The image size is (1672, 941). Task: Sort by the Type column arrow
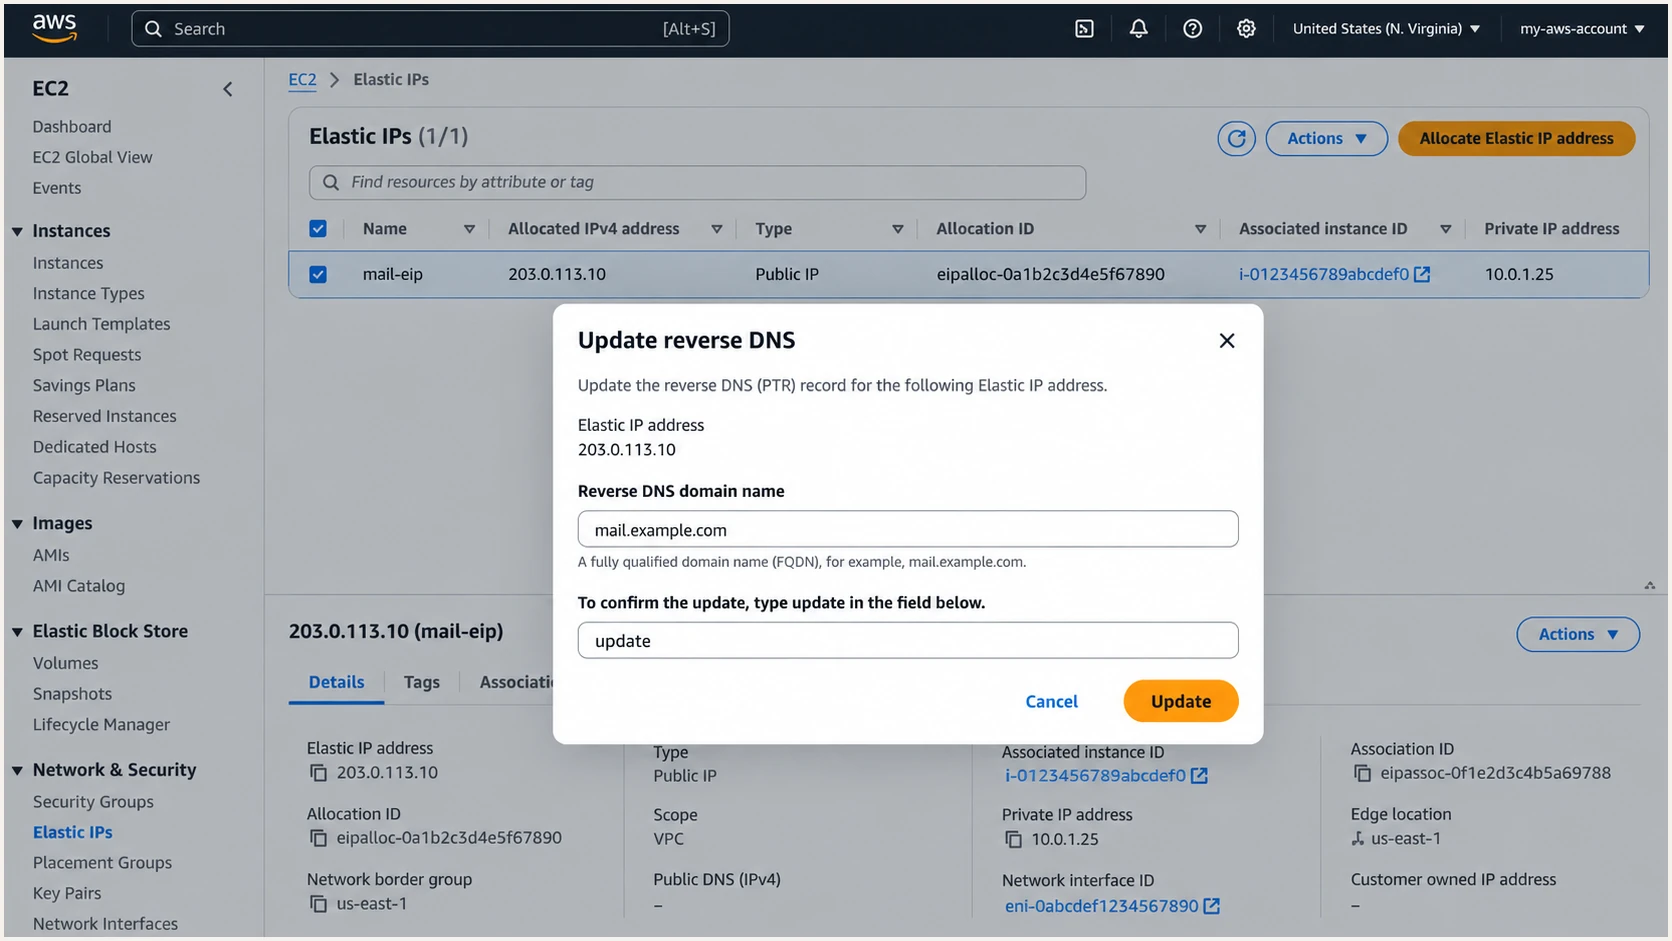897,229
